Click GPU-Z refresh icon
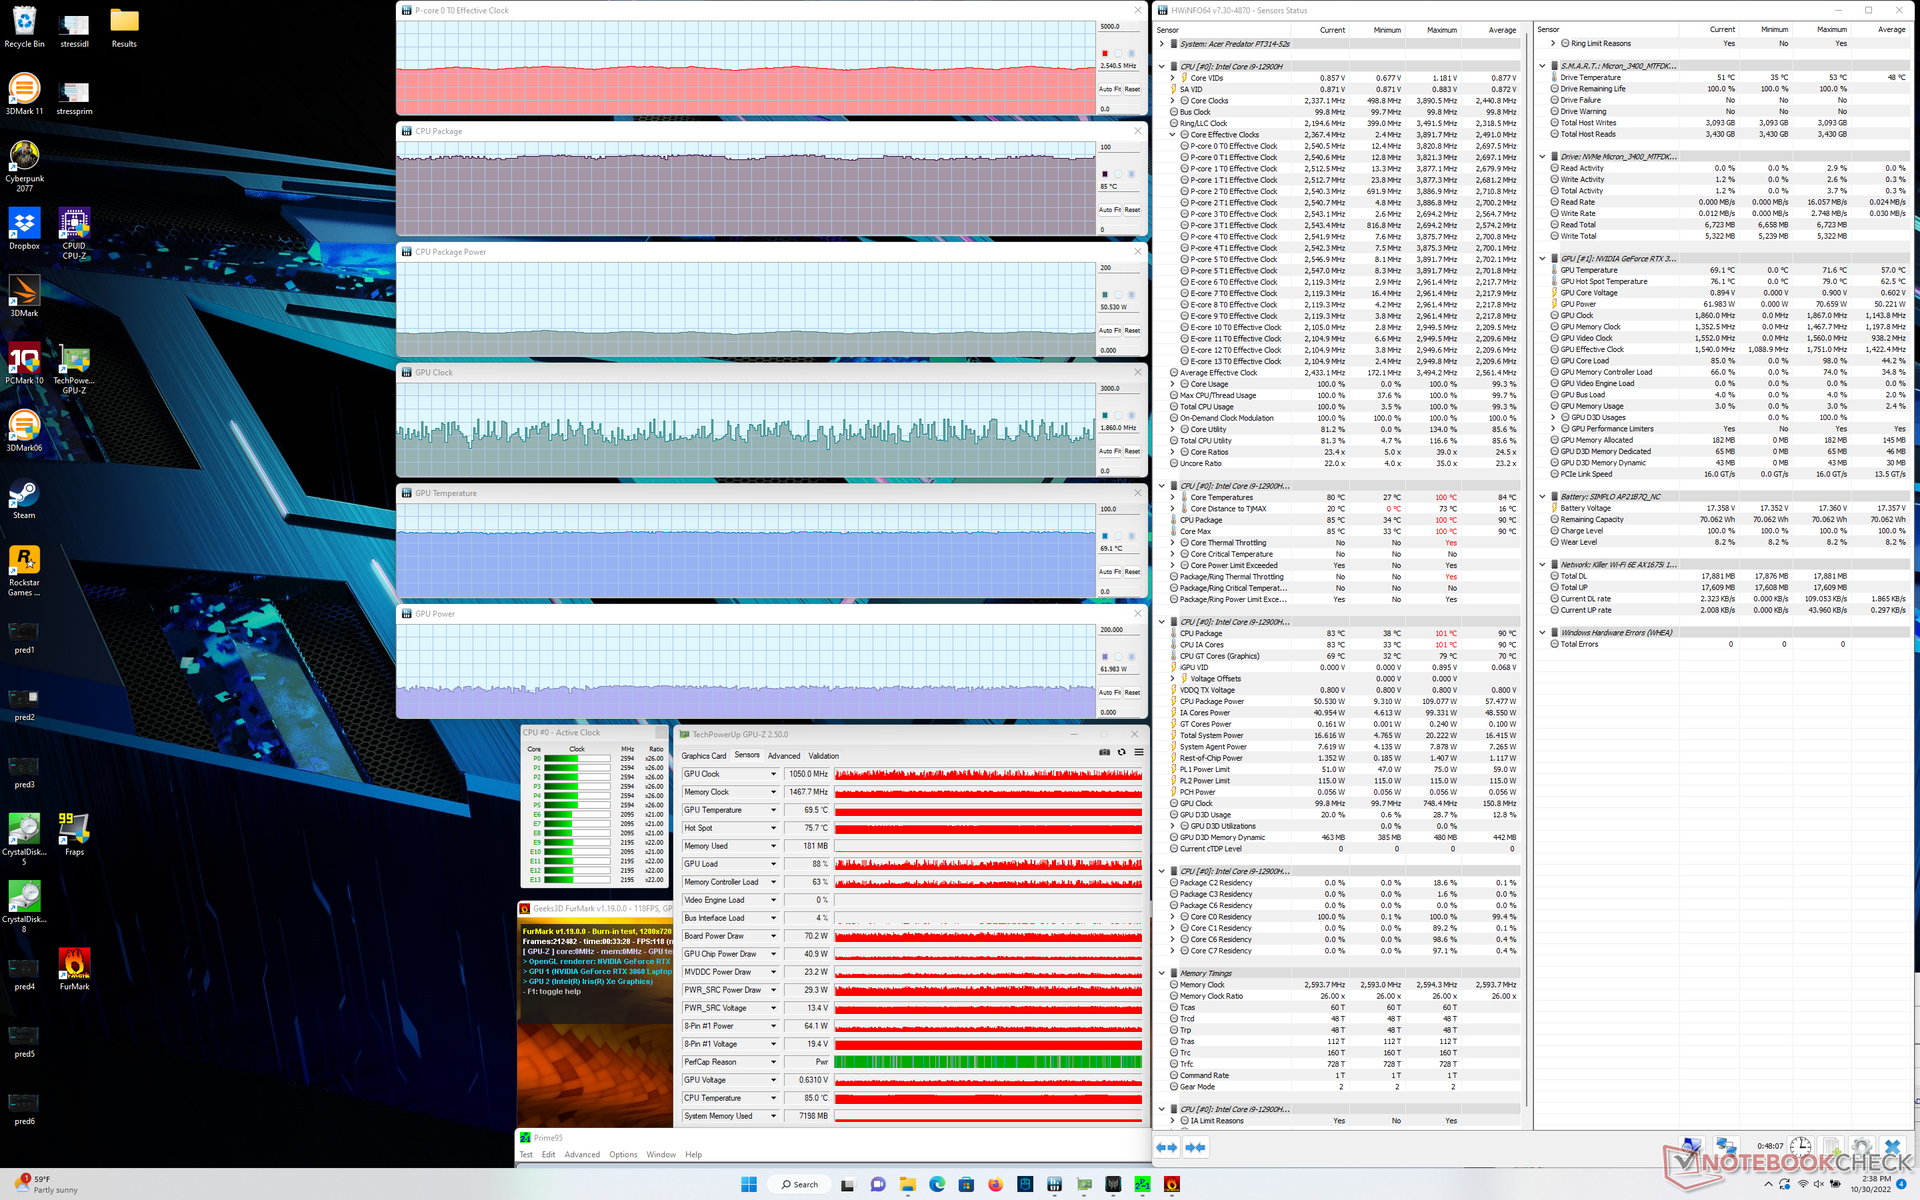 1121,752
